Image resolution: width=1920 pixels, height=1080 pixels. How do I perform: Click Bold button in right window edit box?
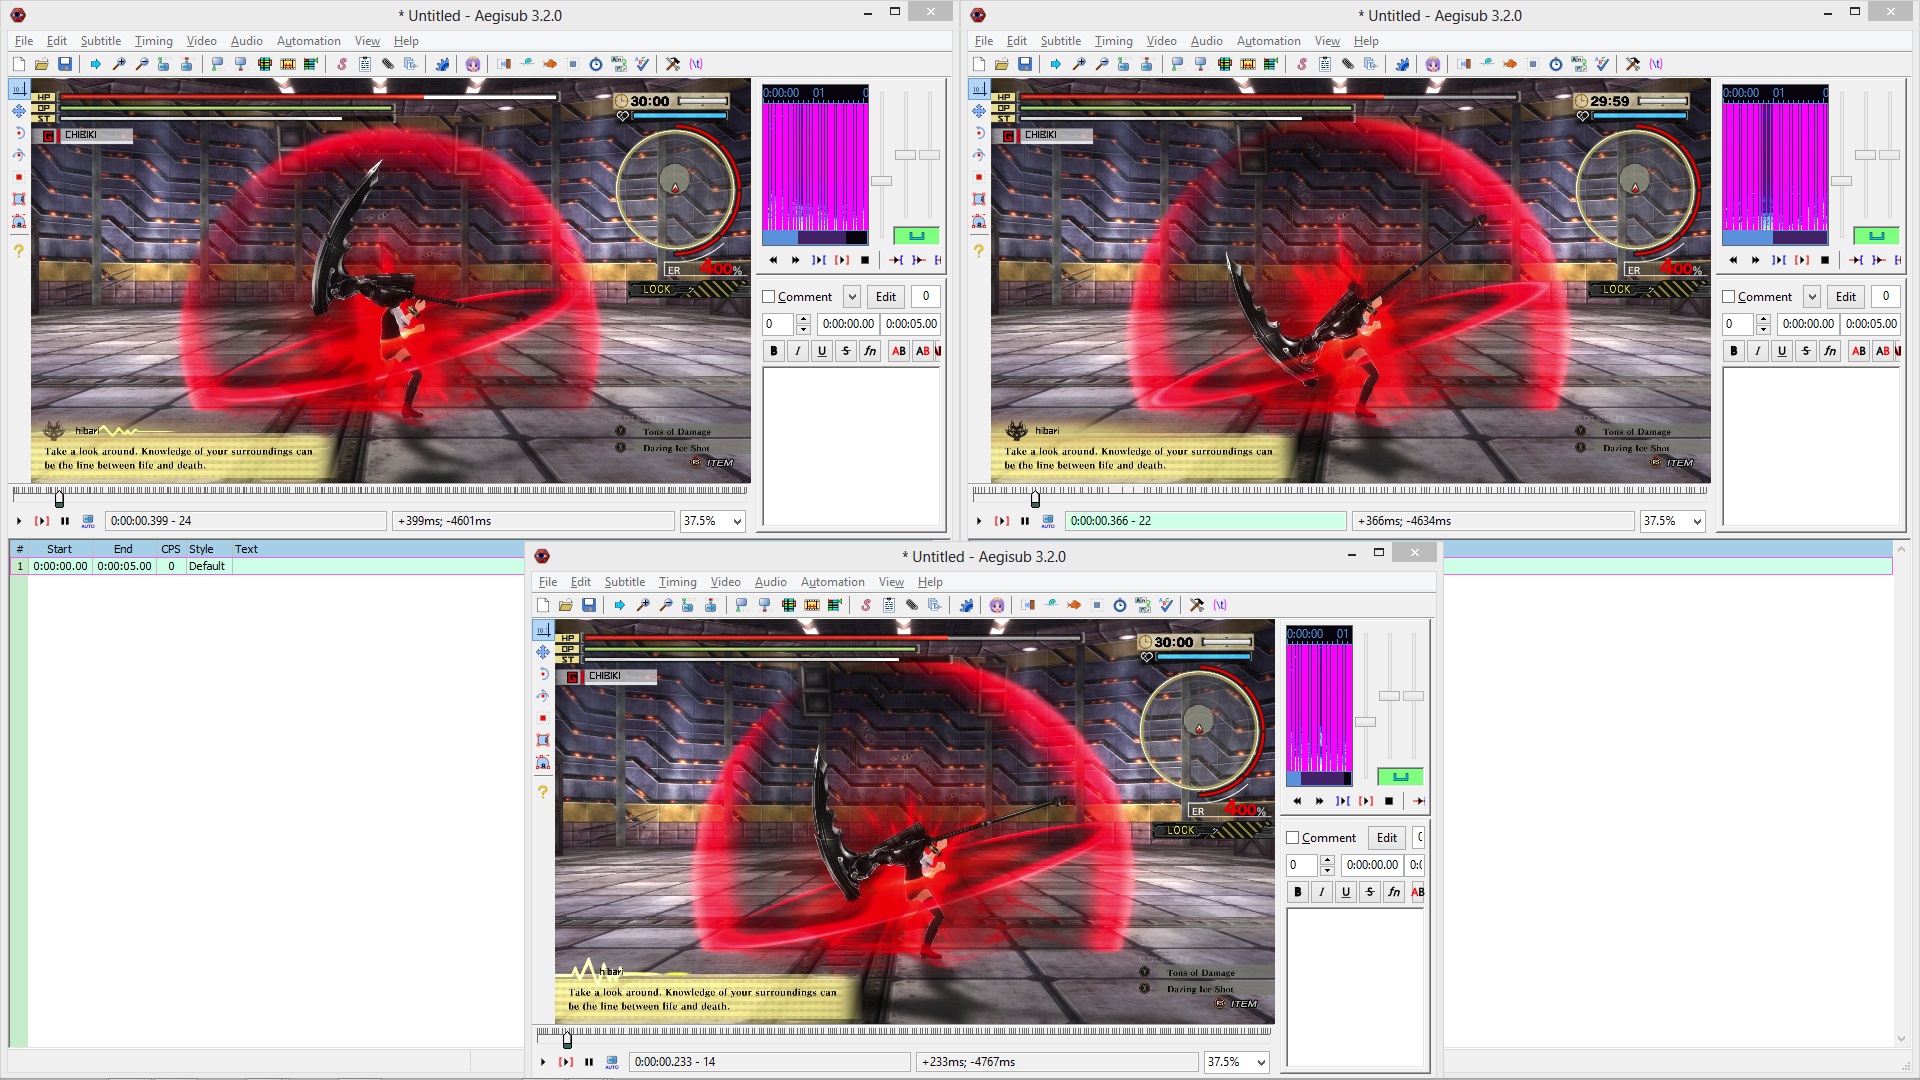(1734, 351)
